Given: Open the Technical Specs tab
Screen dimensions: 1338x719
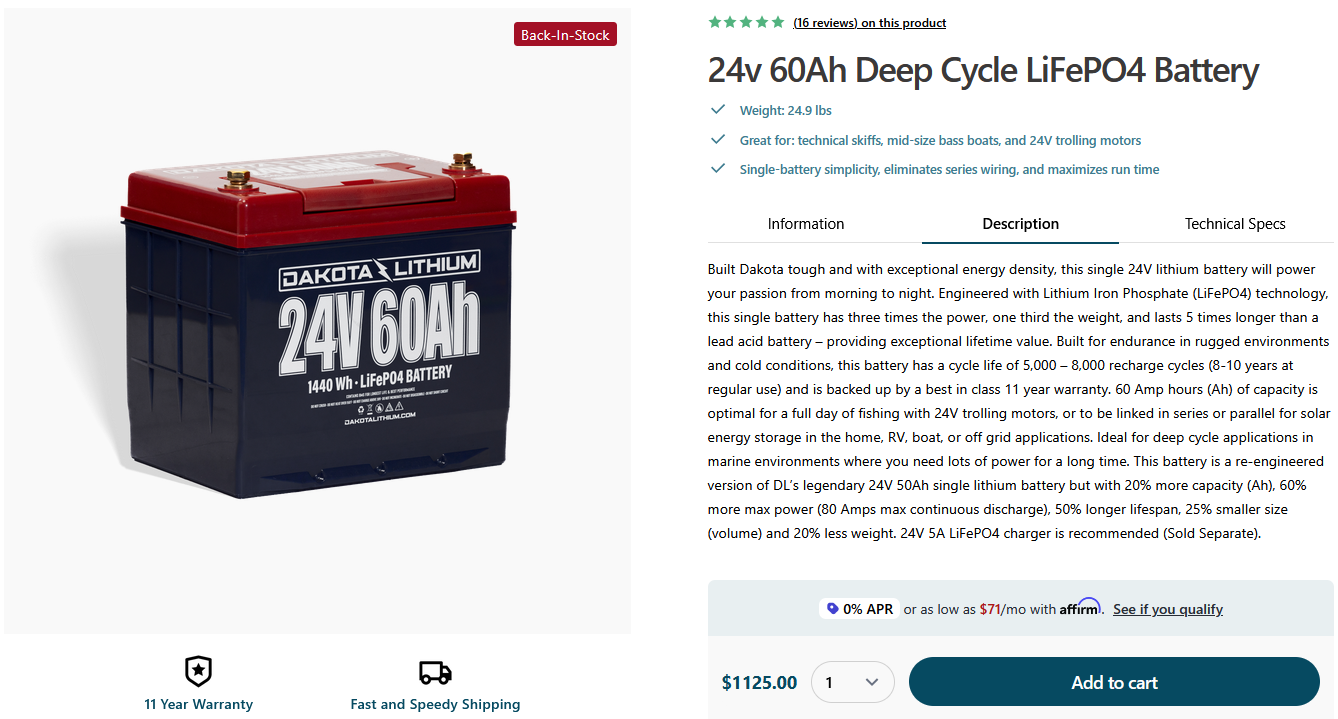Looking at the screenshot, I should 1235,224.
